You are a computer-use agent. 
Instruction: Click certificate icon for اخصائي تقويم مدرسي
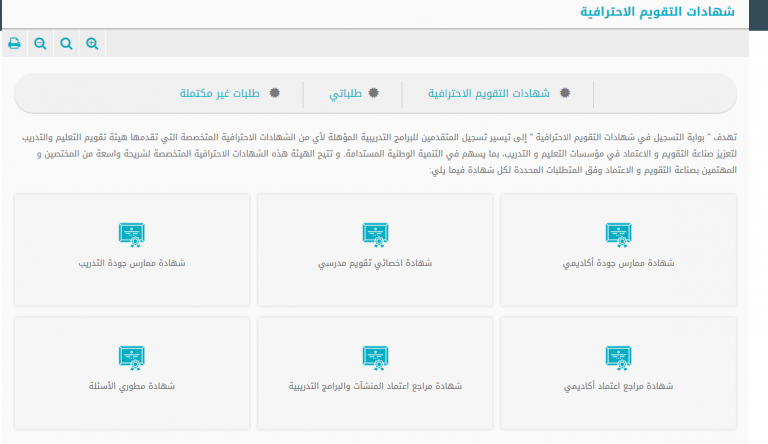[375, 234]
